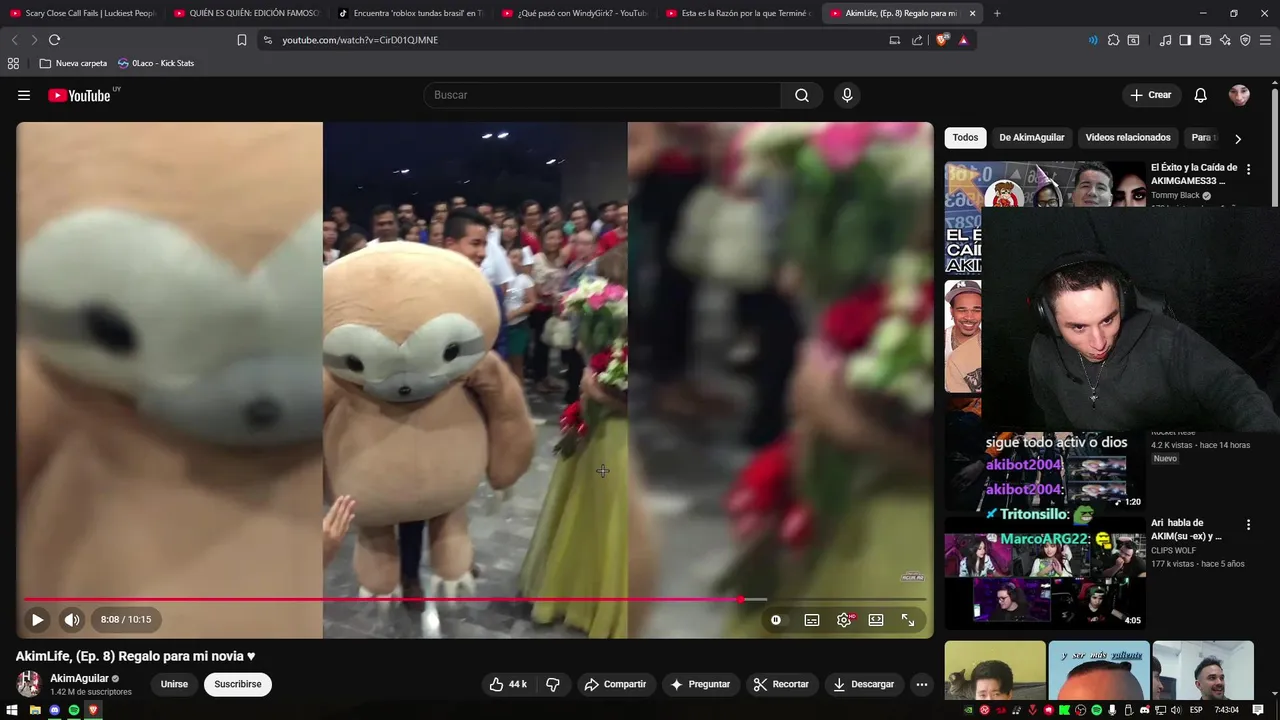
Task: Play the paused video
Action: click(37, 620)
